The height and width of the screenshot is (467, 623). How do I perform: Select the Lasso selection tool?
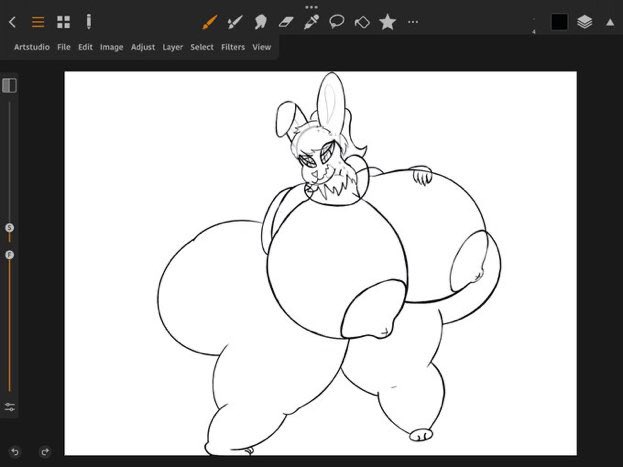(337, 21)
